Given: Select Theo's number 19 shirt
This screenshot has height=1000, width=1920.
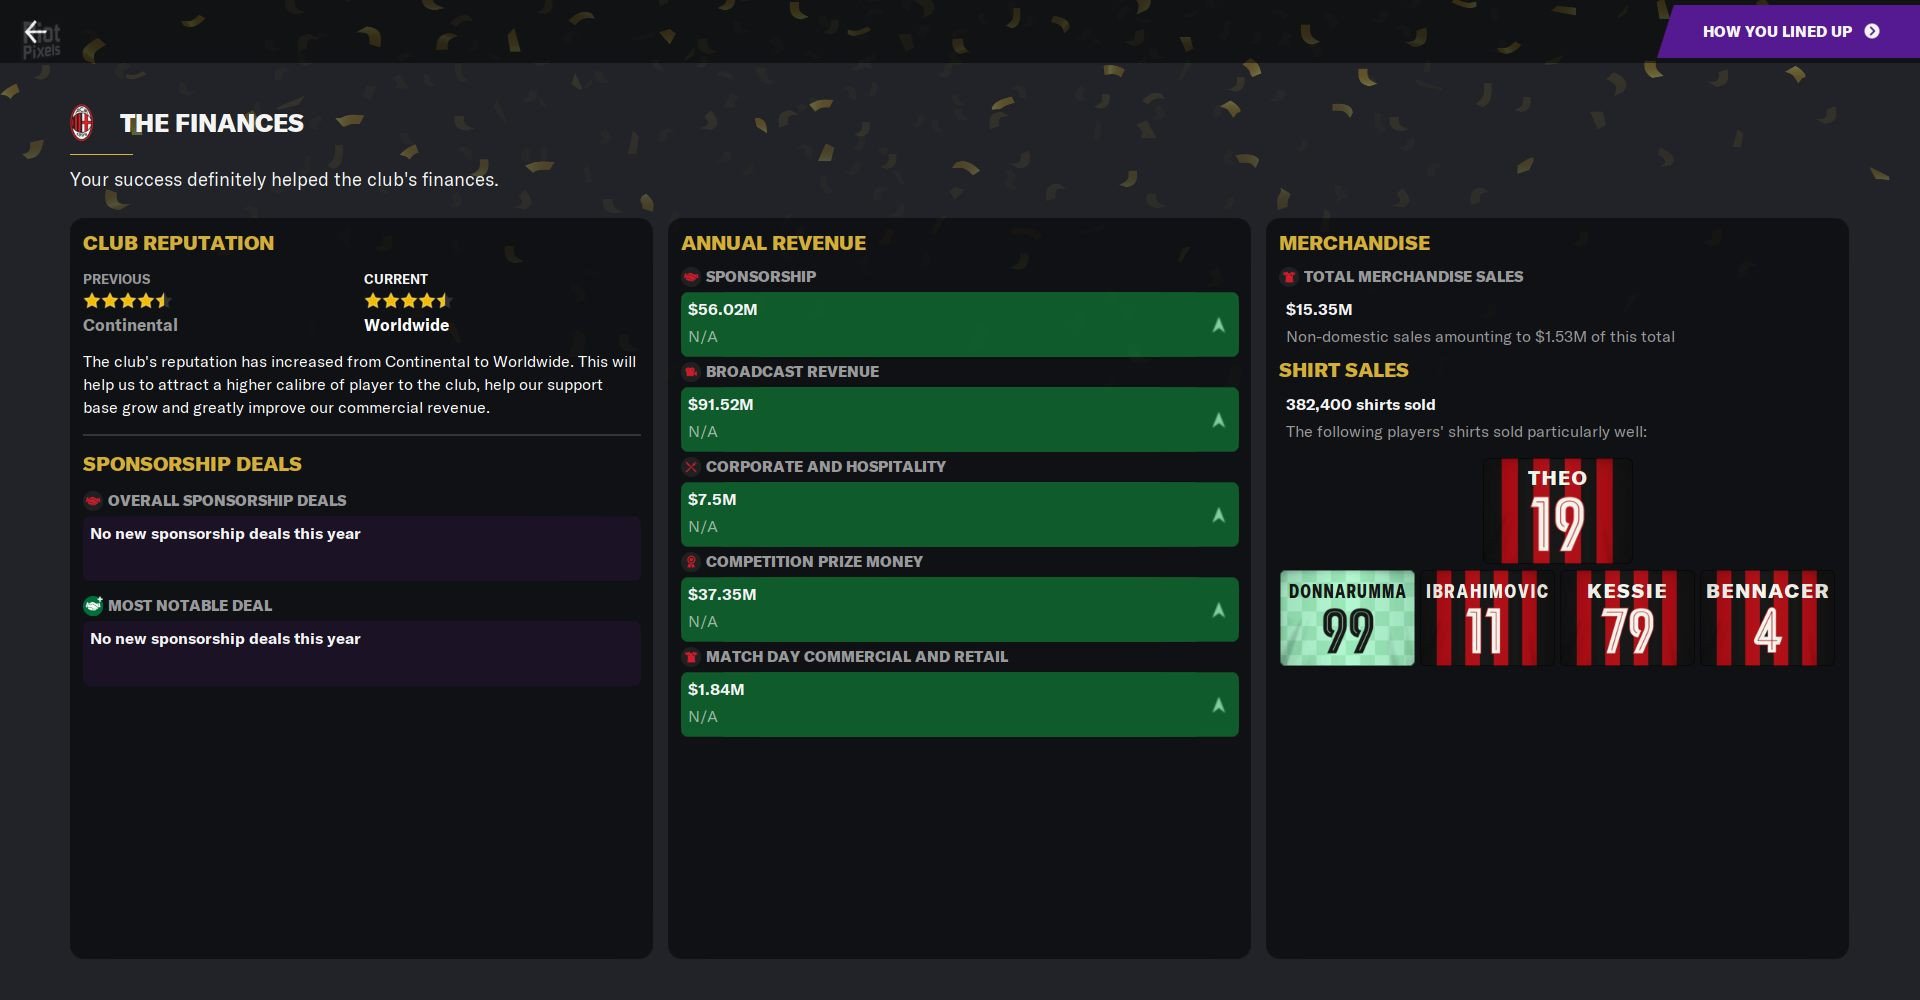Looking at the screenshot, I should coord(1557,511).
